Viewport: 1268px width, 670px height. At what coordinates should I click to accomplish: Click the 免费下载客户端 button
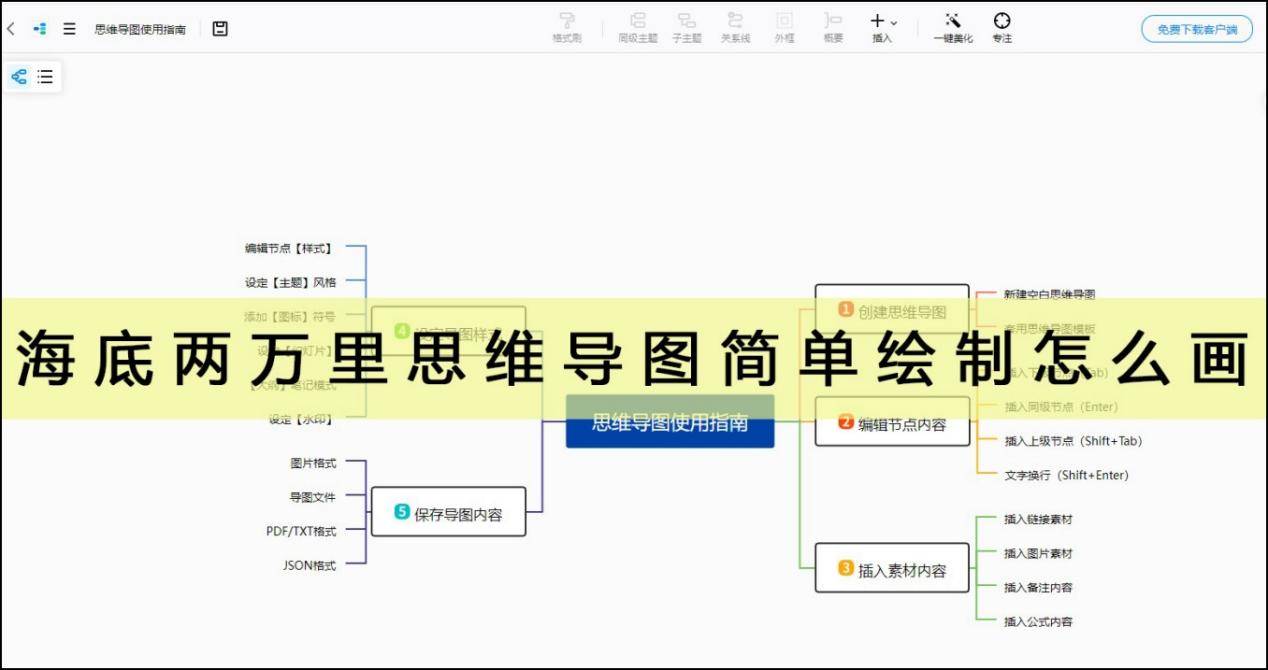pyautogui.click(x=1196, y=29)
